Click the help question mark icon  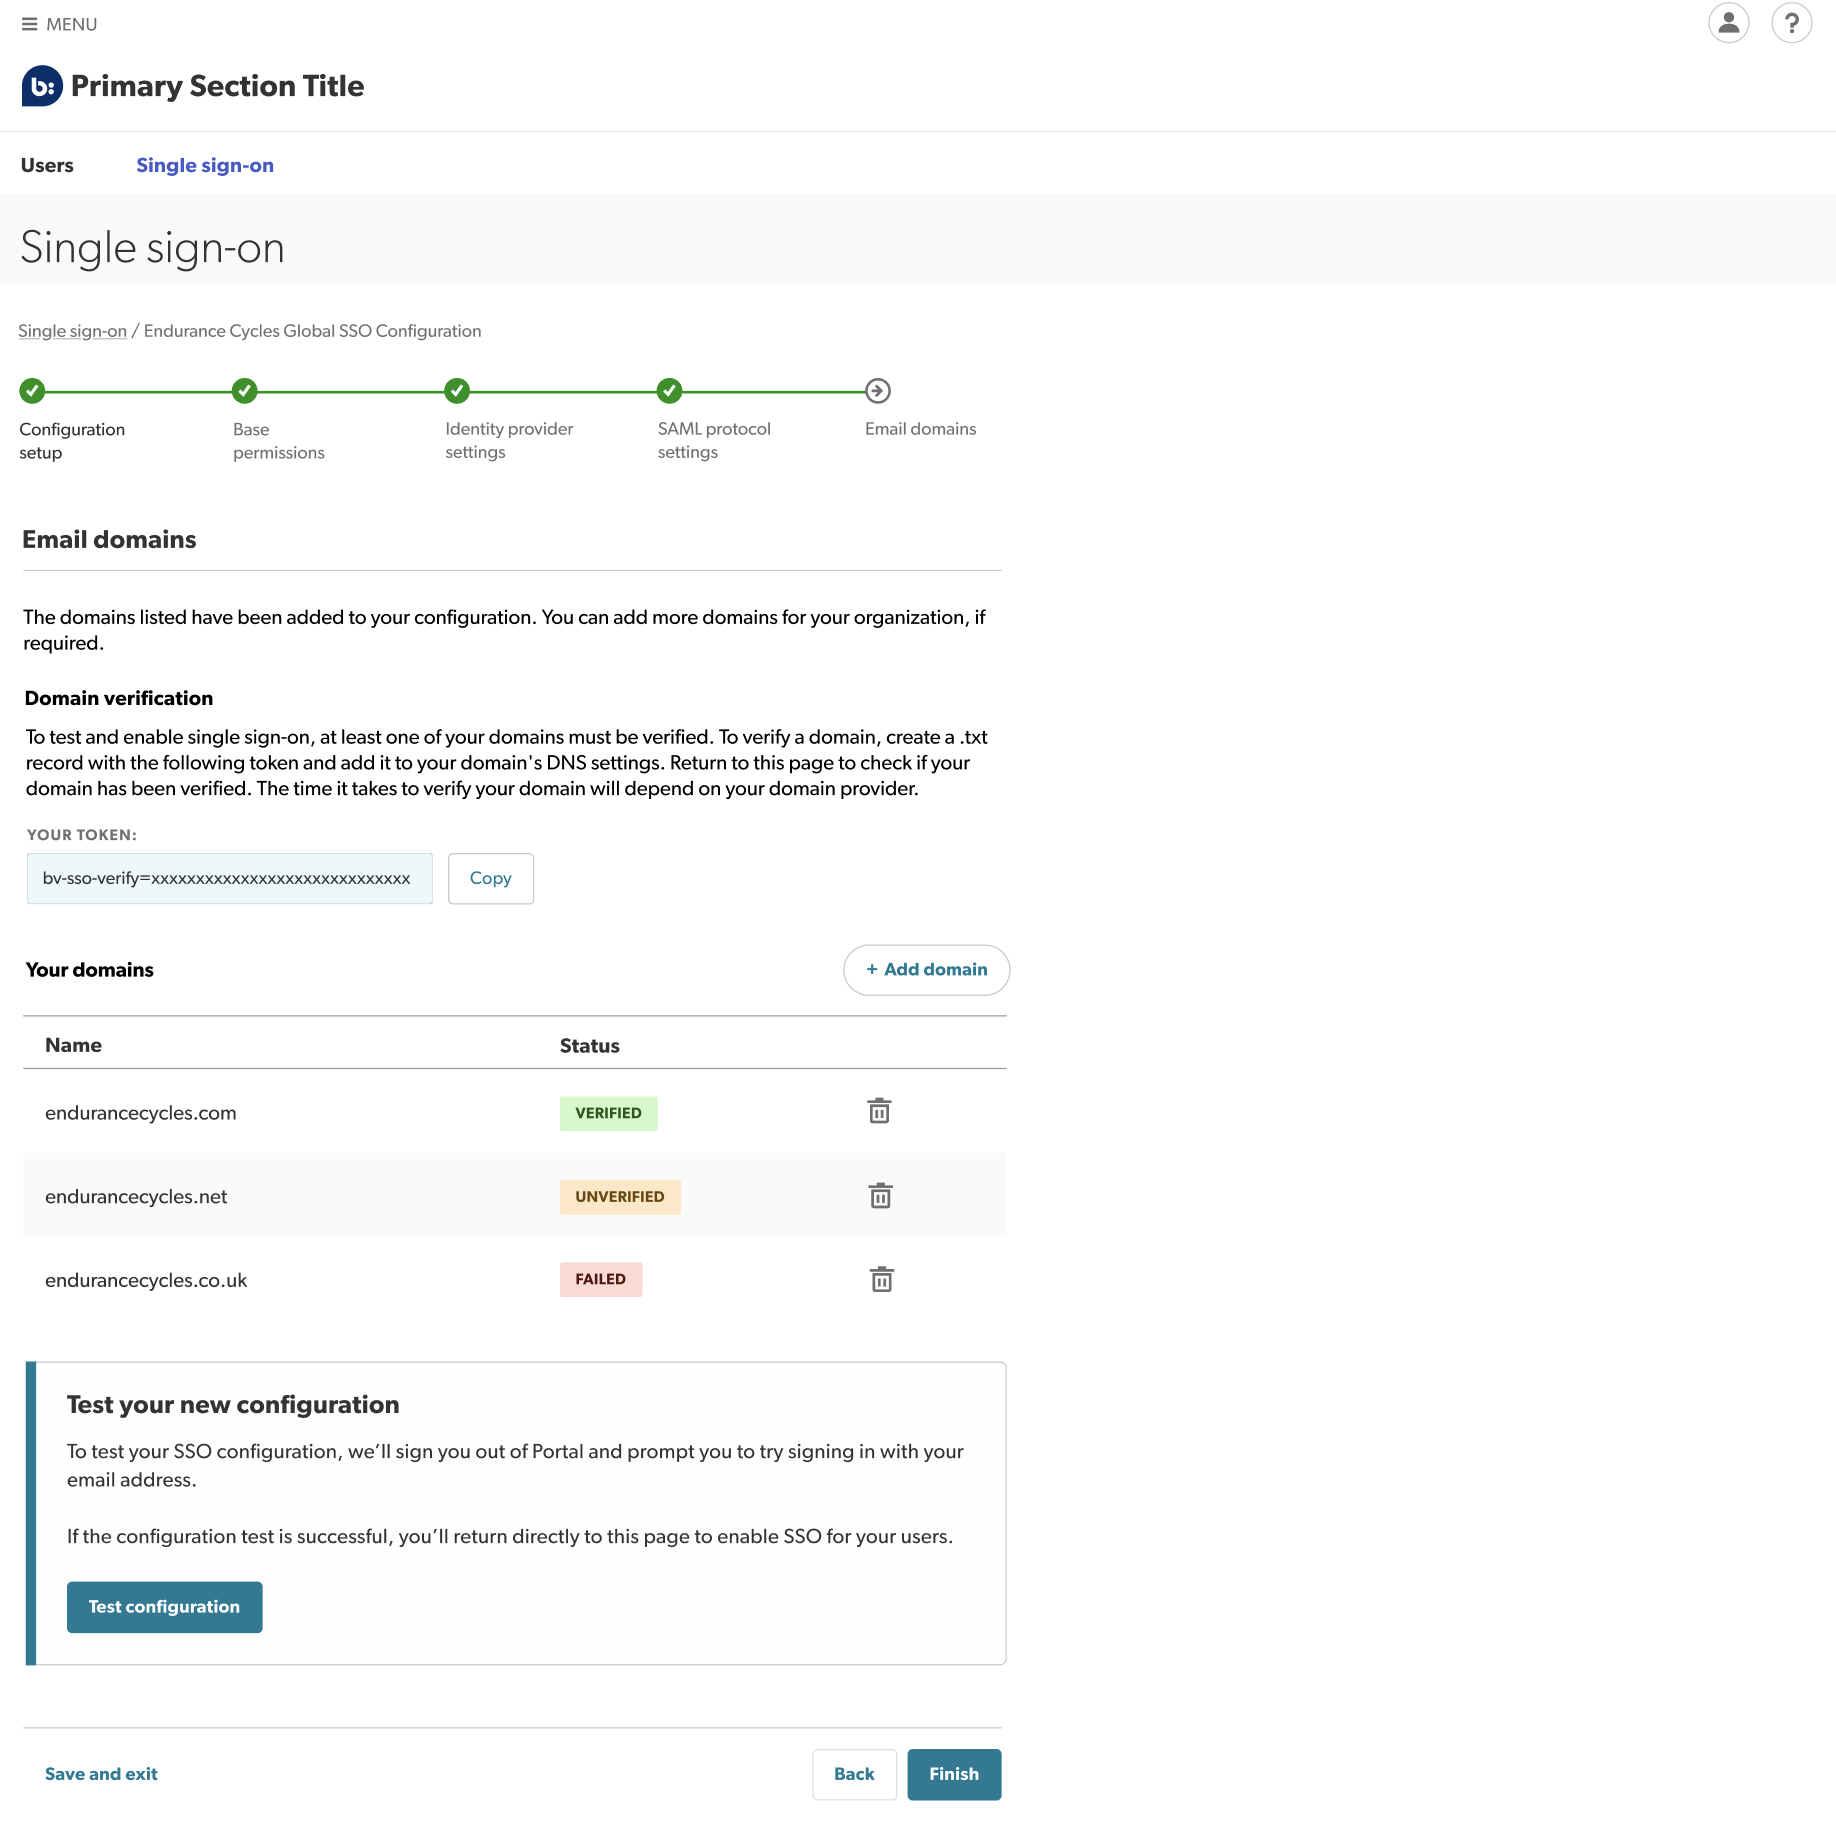tap(1791, 23)
